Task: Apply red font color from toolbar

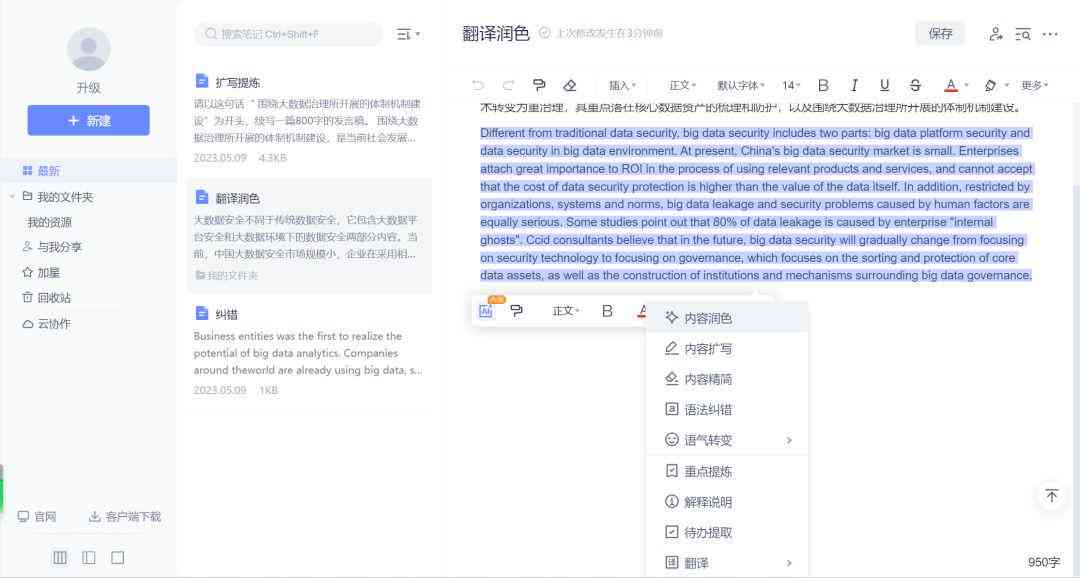Action: 951,85
